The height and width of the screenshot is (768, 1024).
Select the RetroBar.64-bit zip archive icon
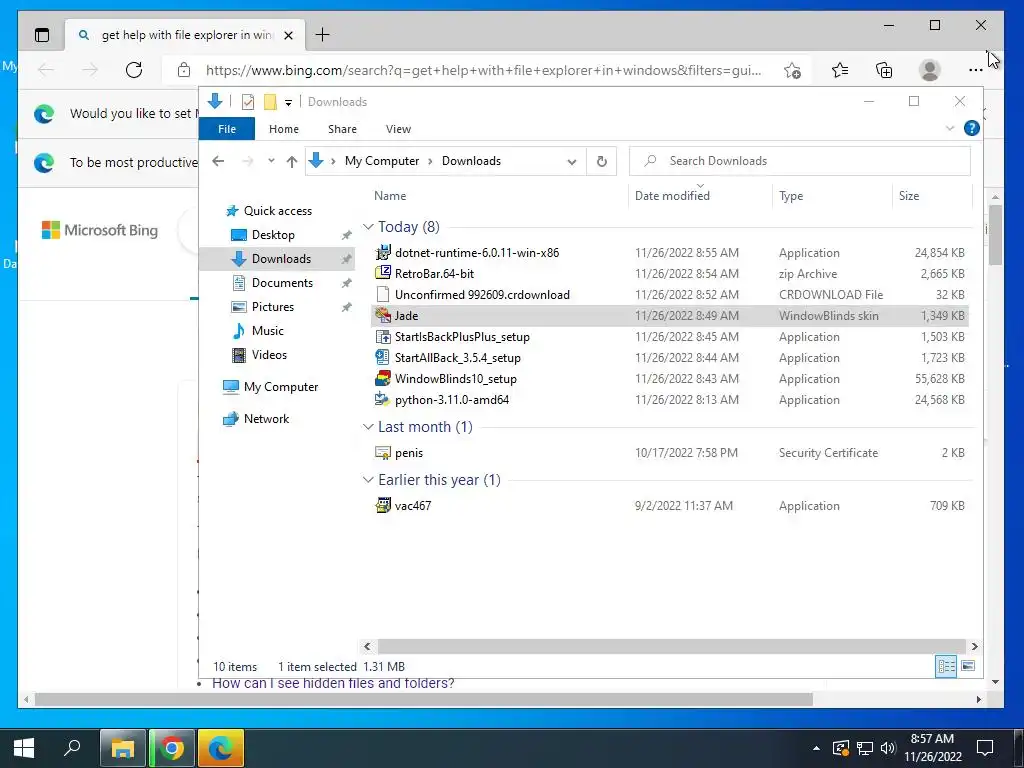coord(383,274)
